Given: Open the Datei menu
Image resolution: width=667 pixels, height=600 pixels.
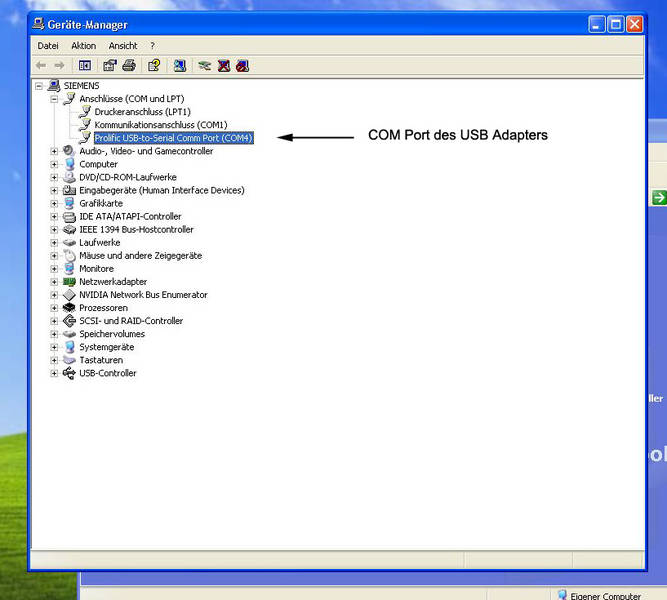Looking at the screenshot, I should [x=48, y=46].
